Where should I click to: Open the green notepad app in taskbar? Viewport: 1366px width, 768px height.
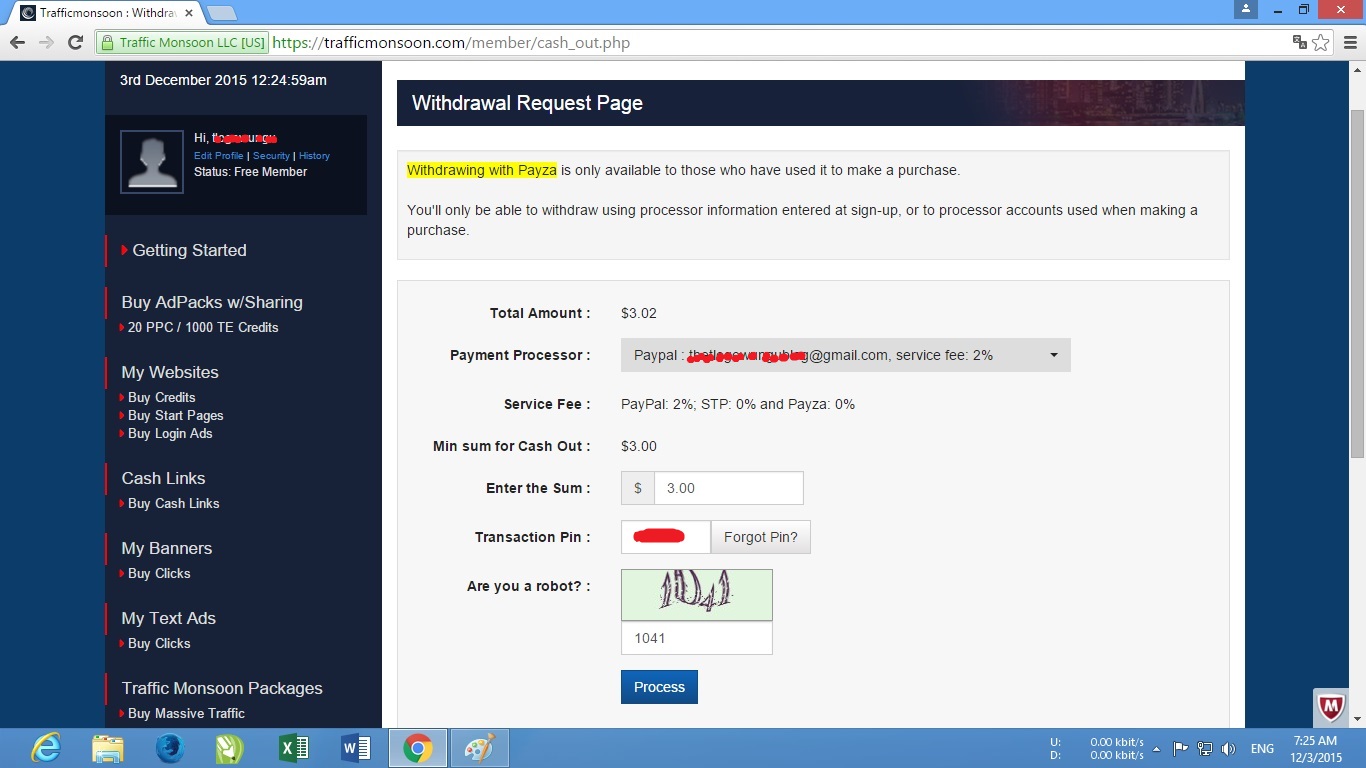[x=230, y=748]
